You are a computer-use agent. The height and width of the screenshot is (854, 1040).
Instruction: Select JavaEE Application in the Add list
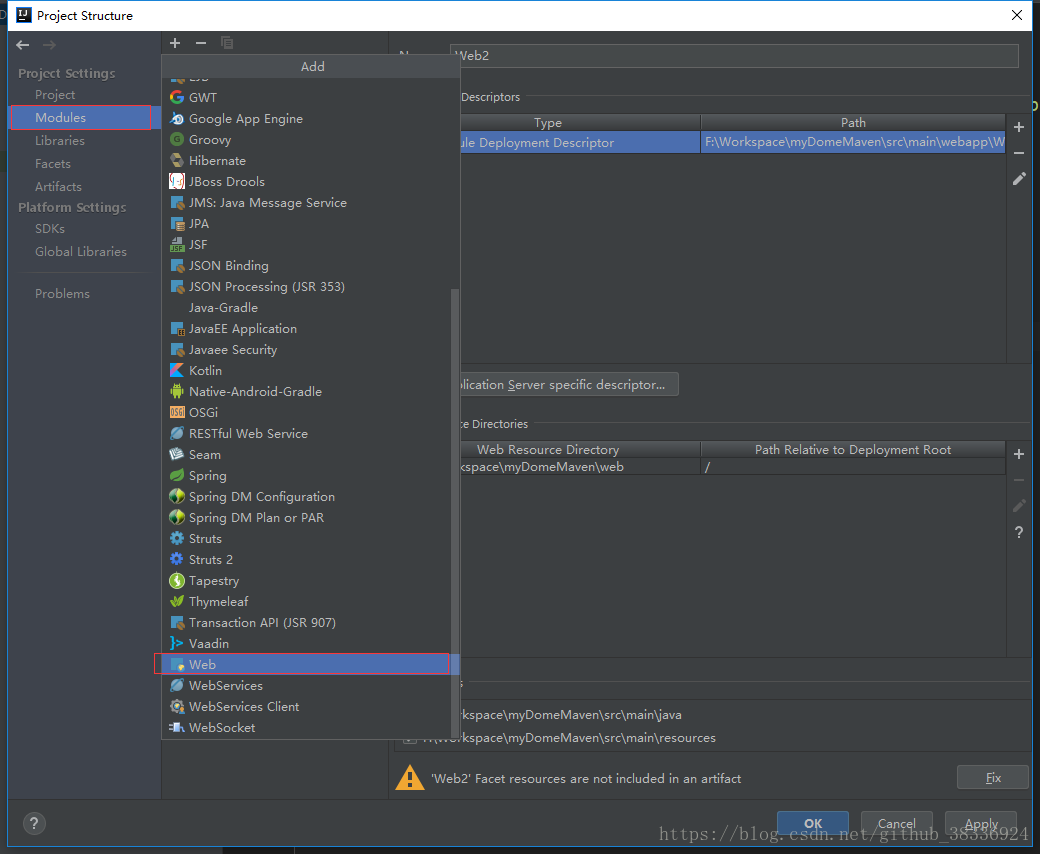point(305,329)
